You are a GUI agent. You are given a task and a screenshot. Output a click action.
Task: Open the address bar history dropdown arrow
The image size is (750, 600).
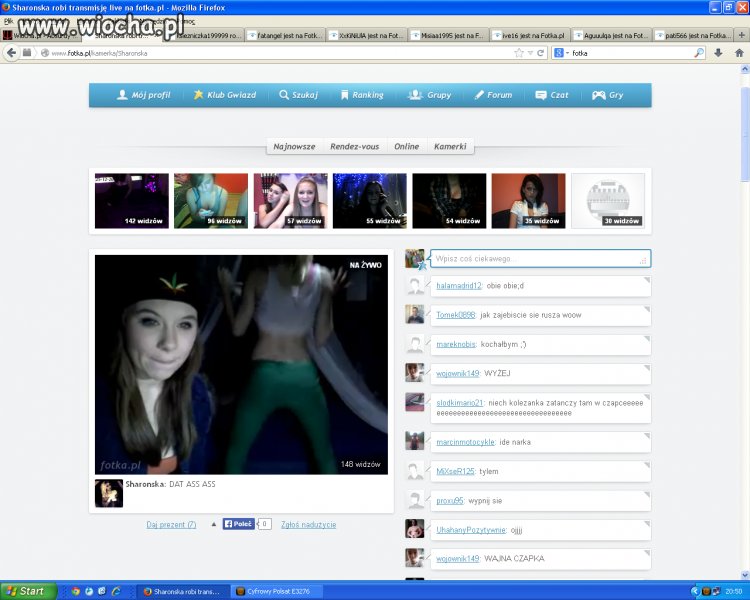[x=530, y=53]
